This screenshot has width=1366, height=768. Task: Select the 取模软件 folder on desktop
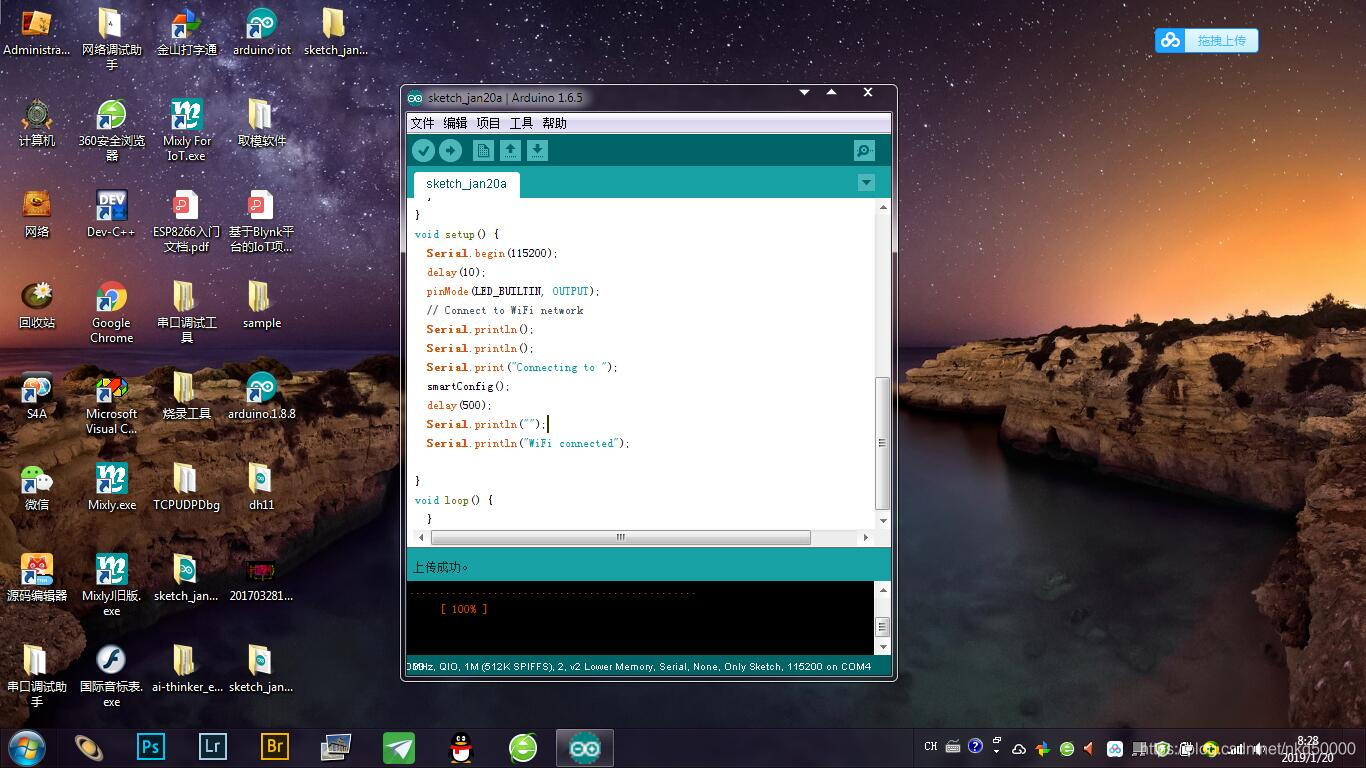click(261, 124)
